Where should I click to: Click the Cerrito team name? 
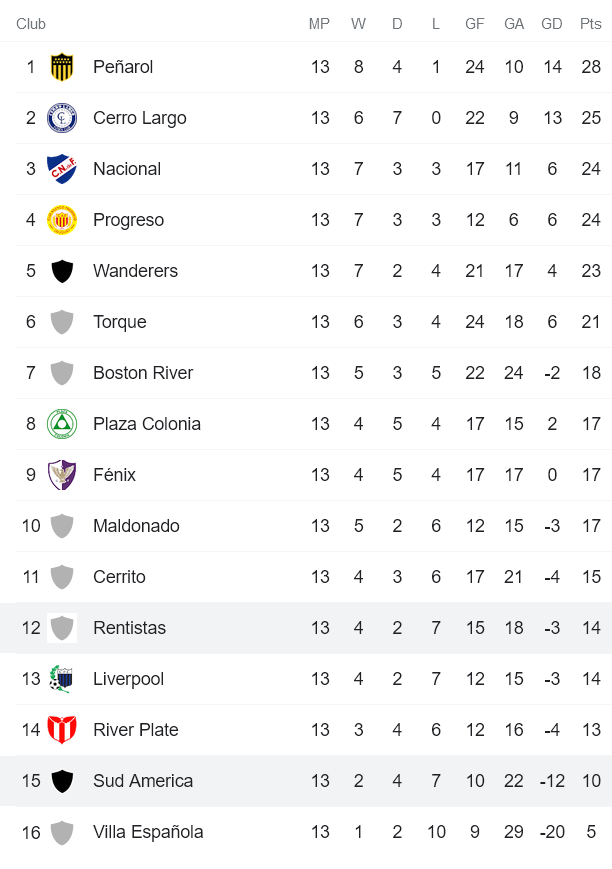(119, 577)
